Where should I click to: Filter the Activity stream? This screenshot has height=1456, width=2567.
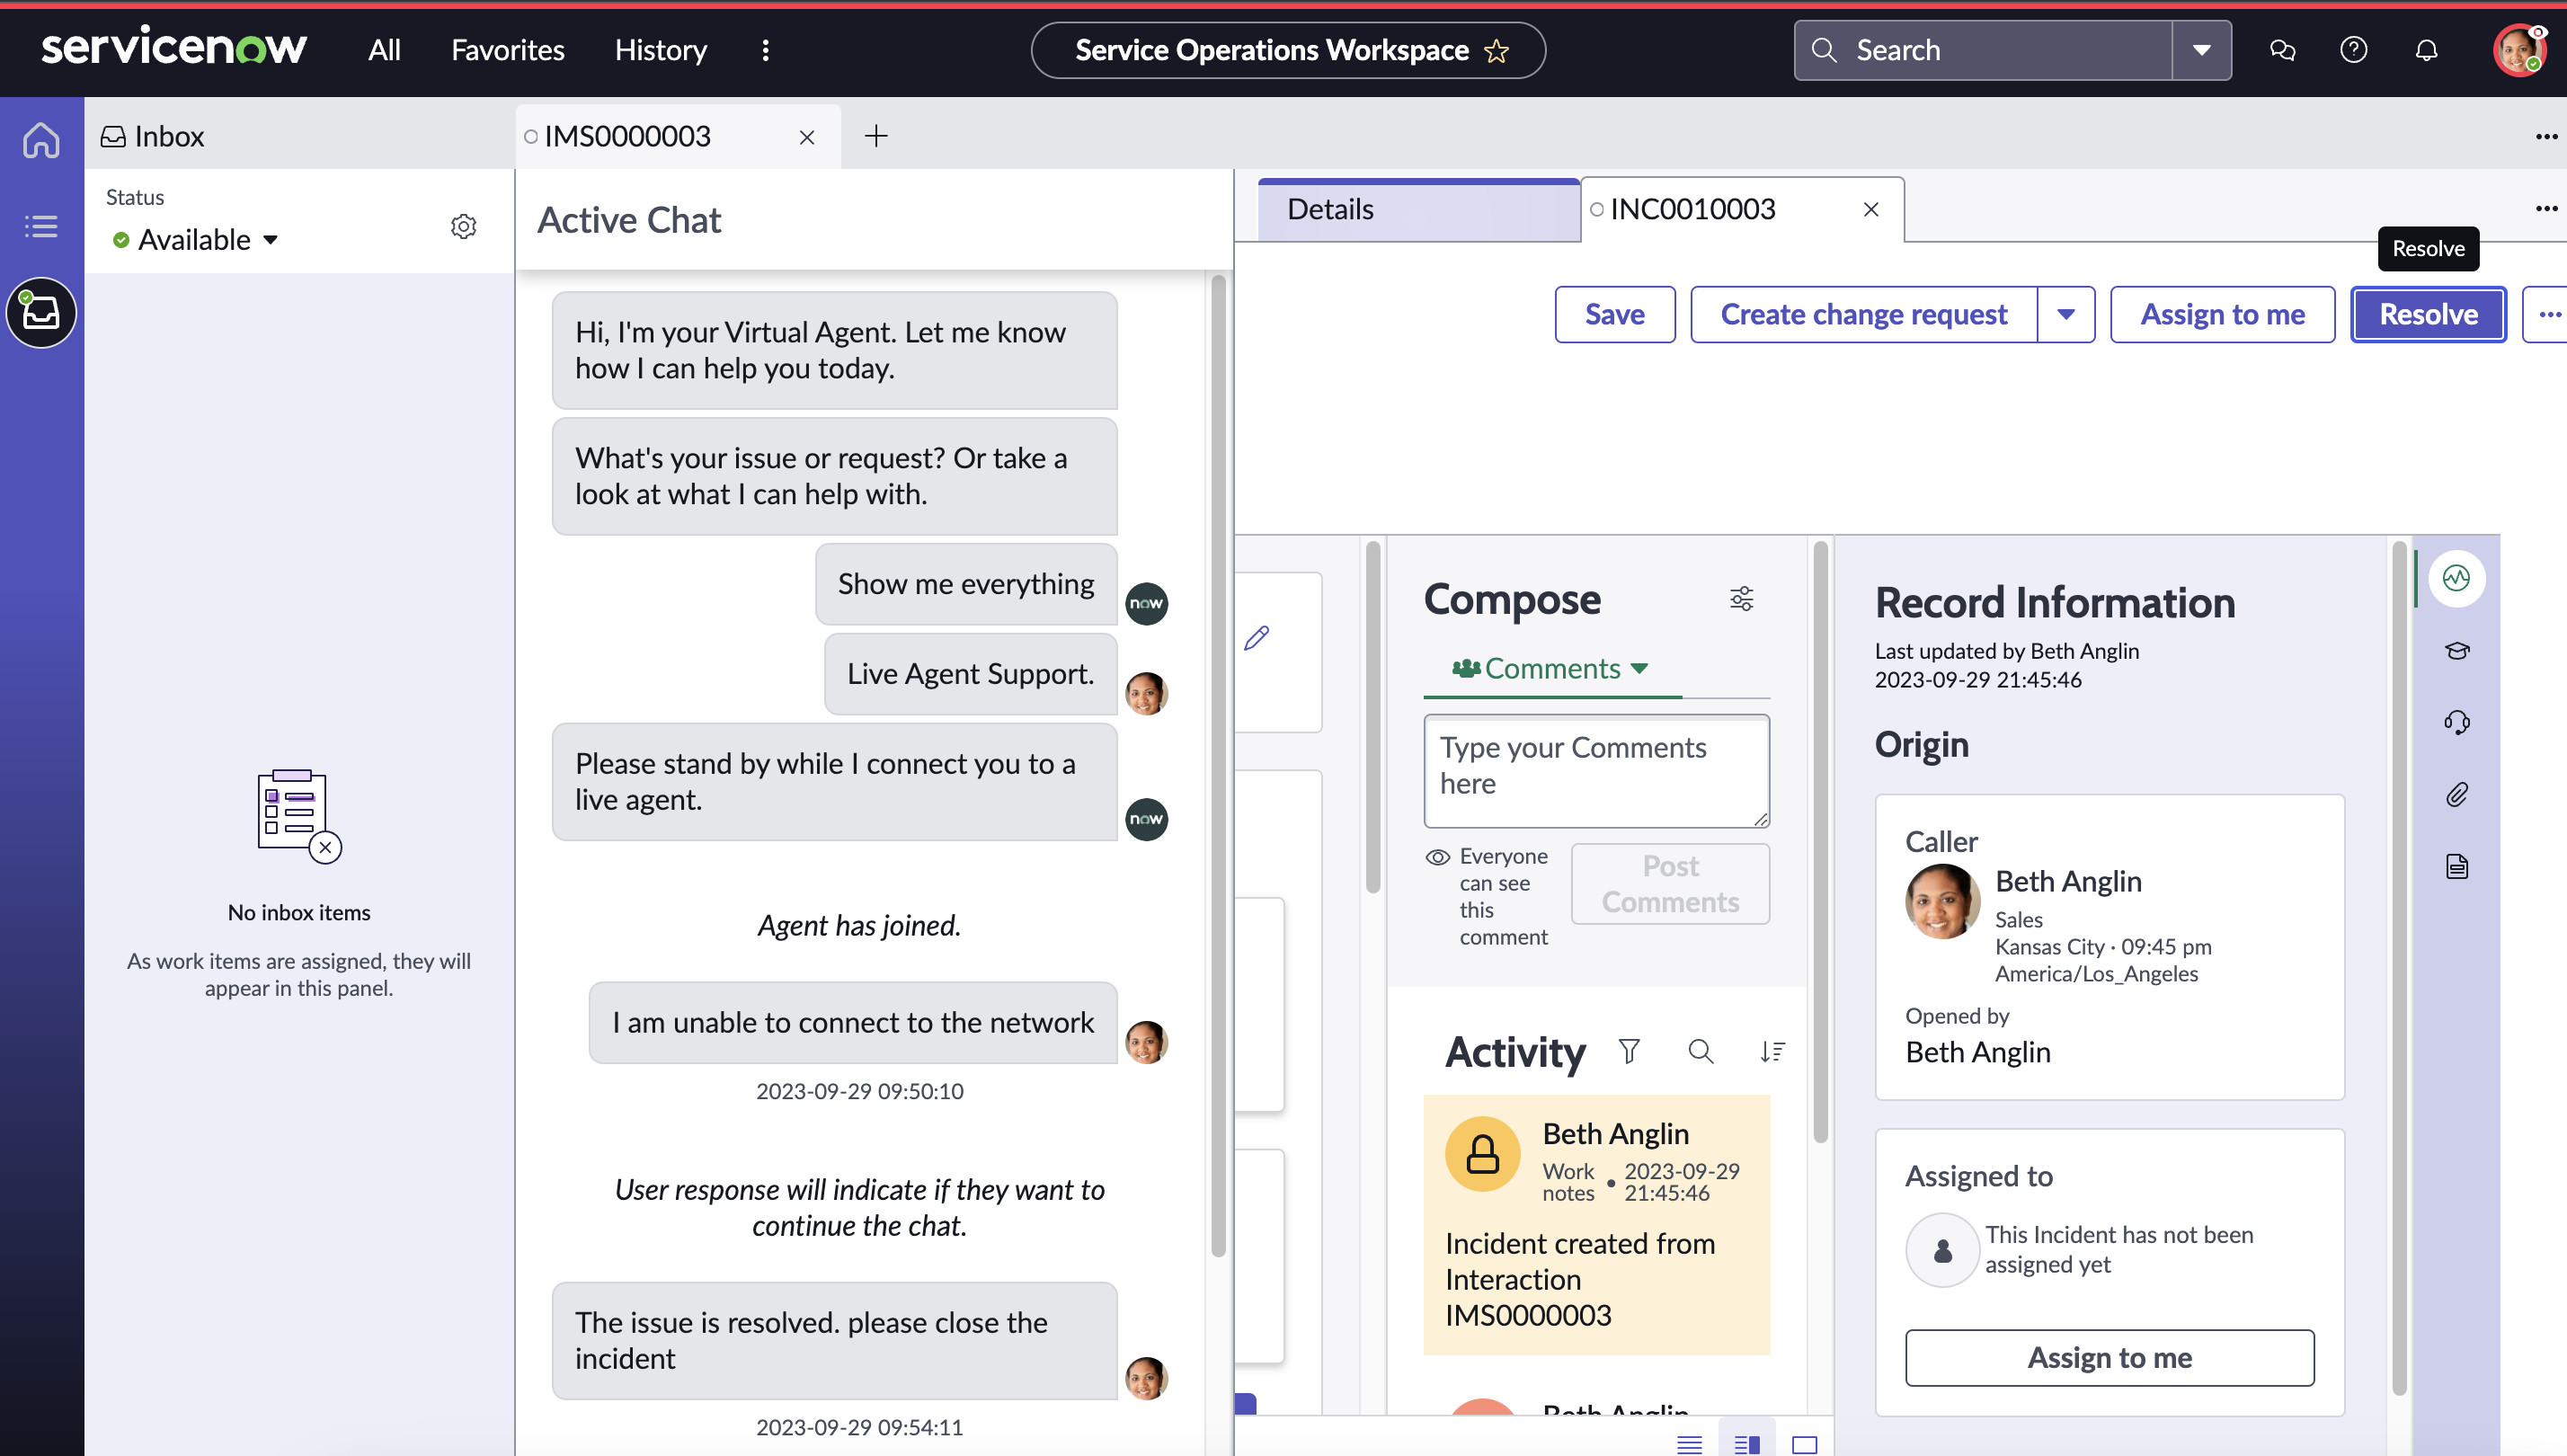tap(1629, 1051)
